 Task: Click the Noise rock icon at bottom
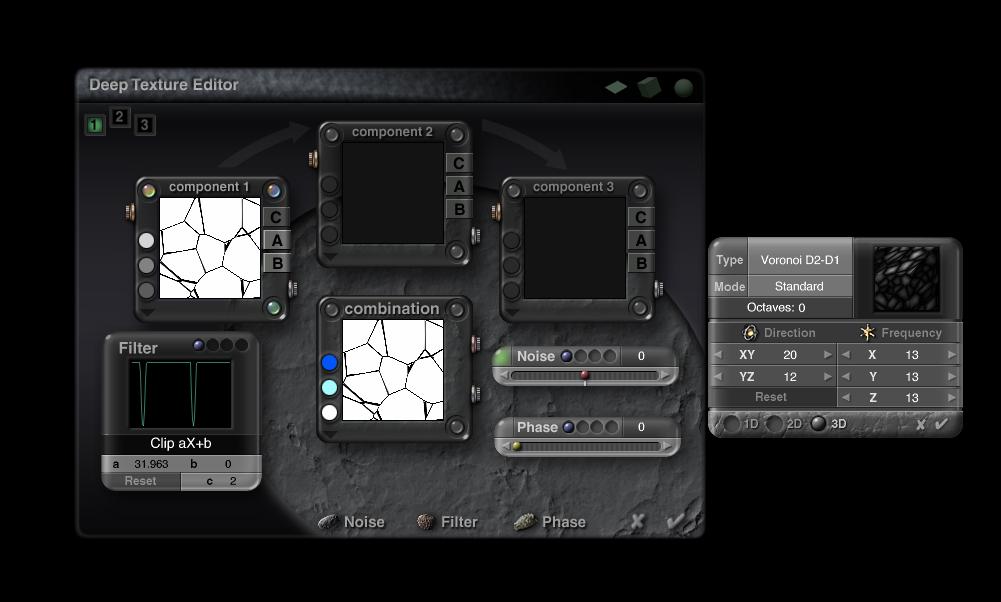(328, 522)
